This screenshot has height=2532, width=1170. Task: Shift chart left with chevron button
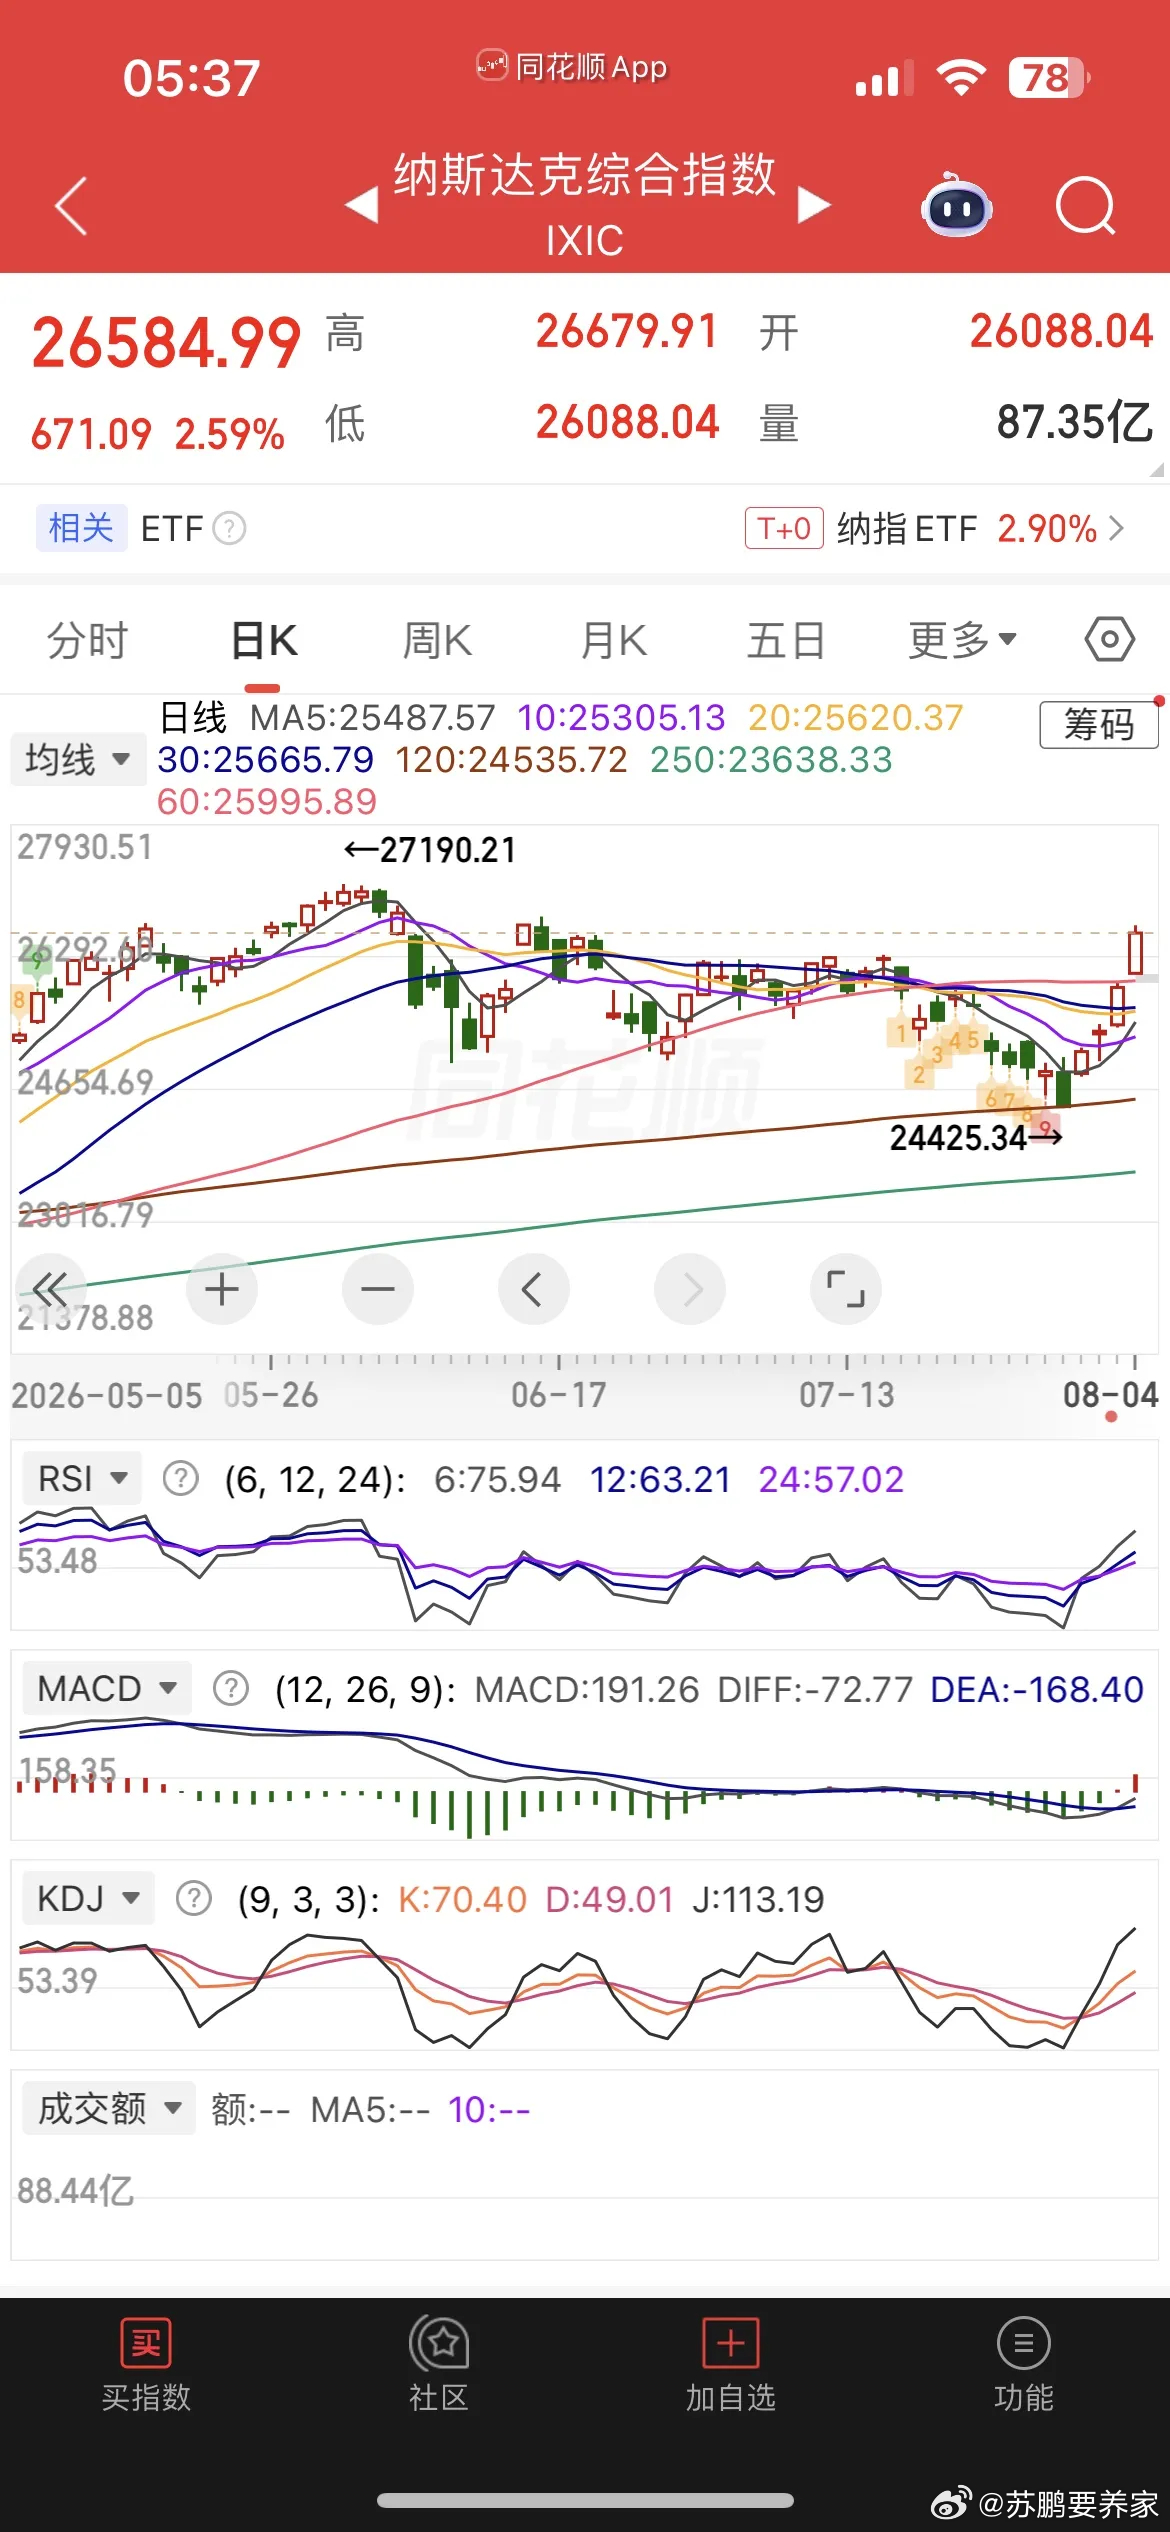point(534,1289)
